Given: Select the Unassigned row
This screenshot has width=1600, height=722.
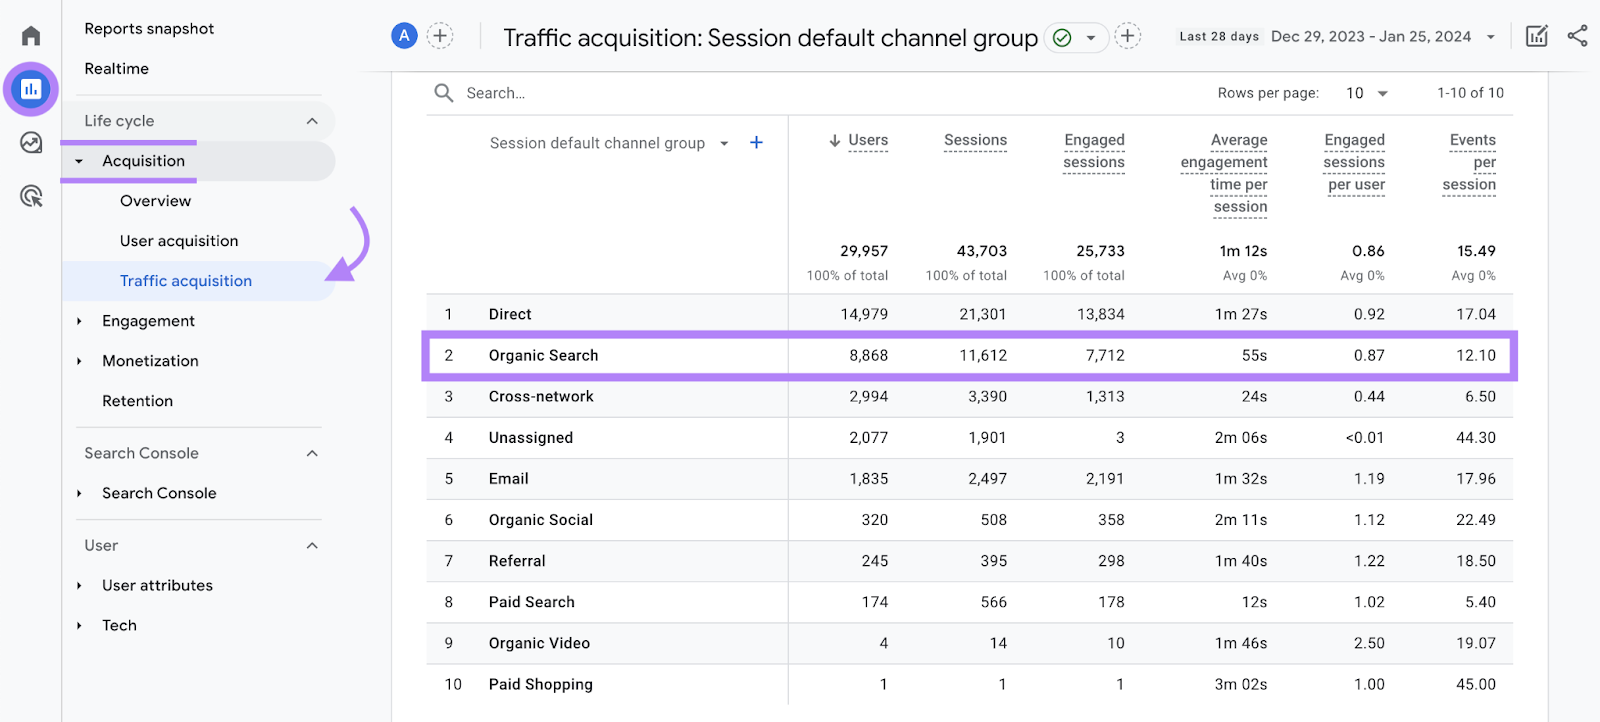Looking at the screenshot, I should [969, 438].
